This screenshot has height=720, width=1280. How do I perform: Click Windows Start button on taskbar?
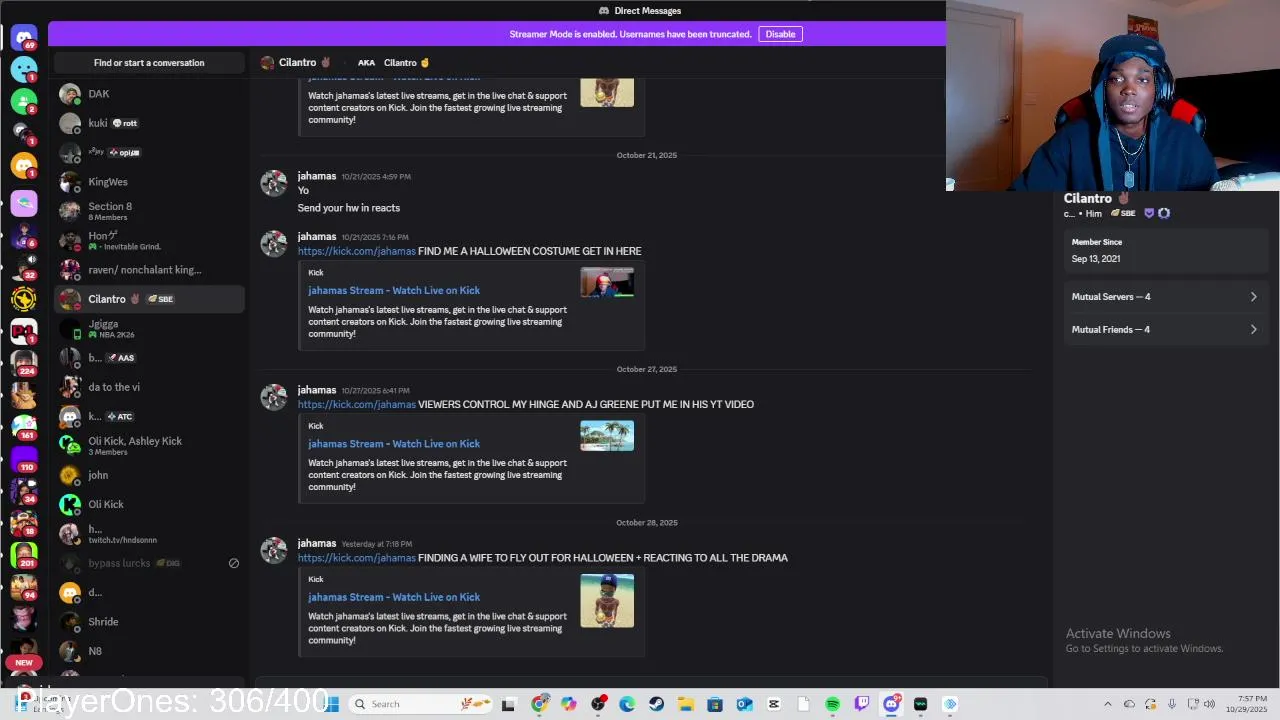pyautogui.click(x=332, y=704)
